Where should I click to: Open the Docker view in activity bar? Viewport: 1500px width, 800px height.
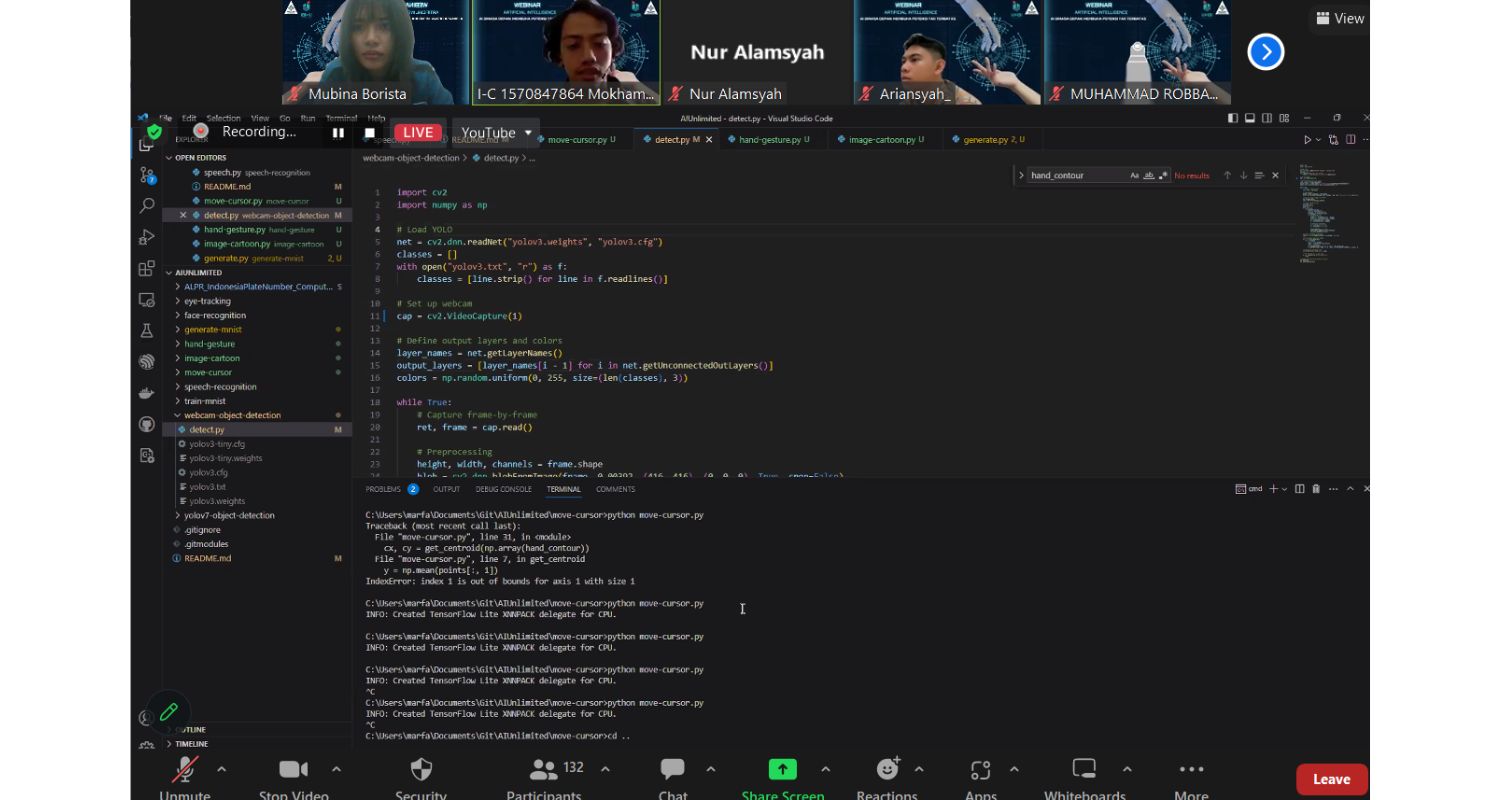point(147,393)
